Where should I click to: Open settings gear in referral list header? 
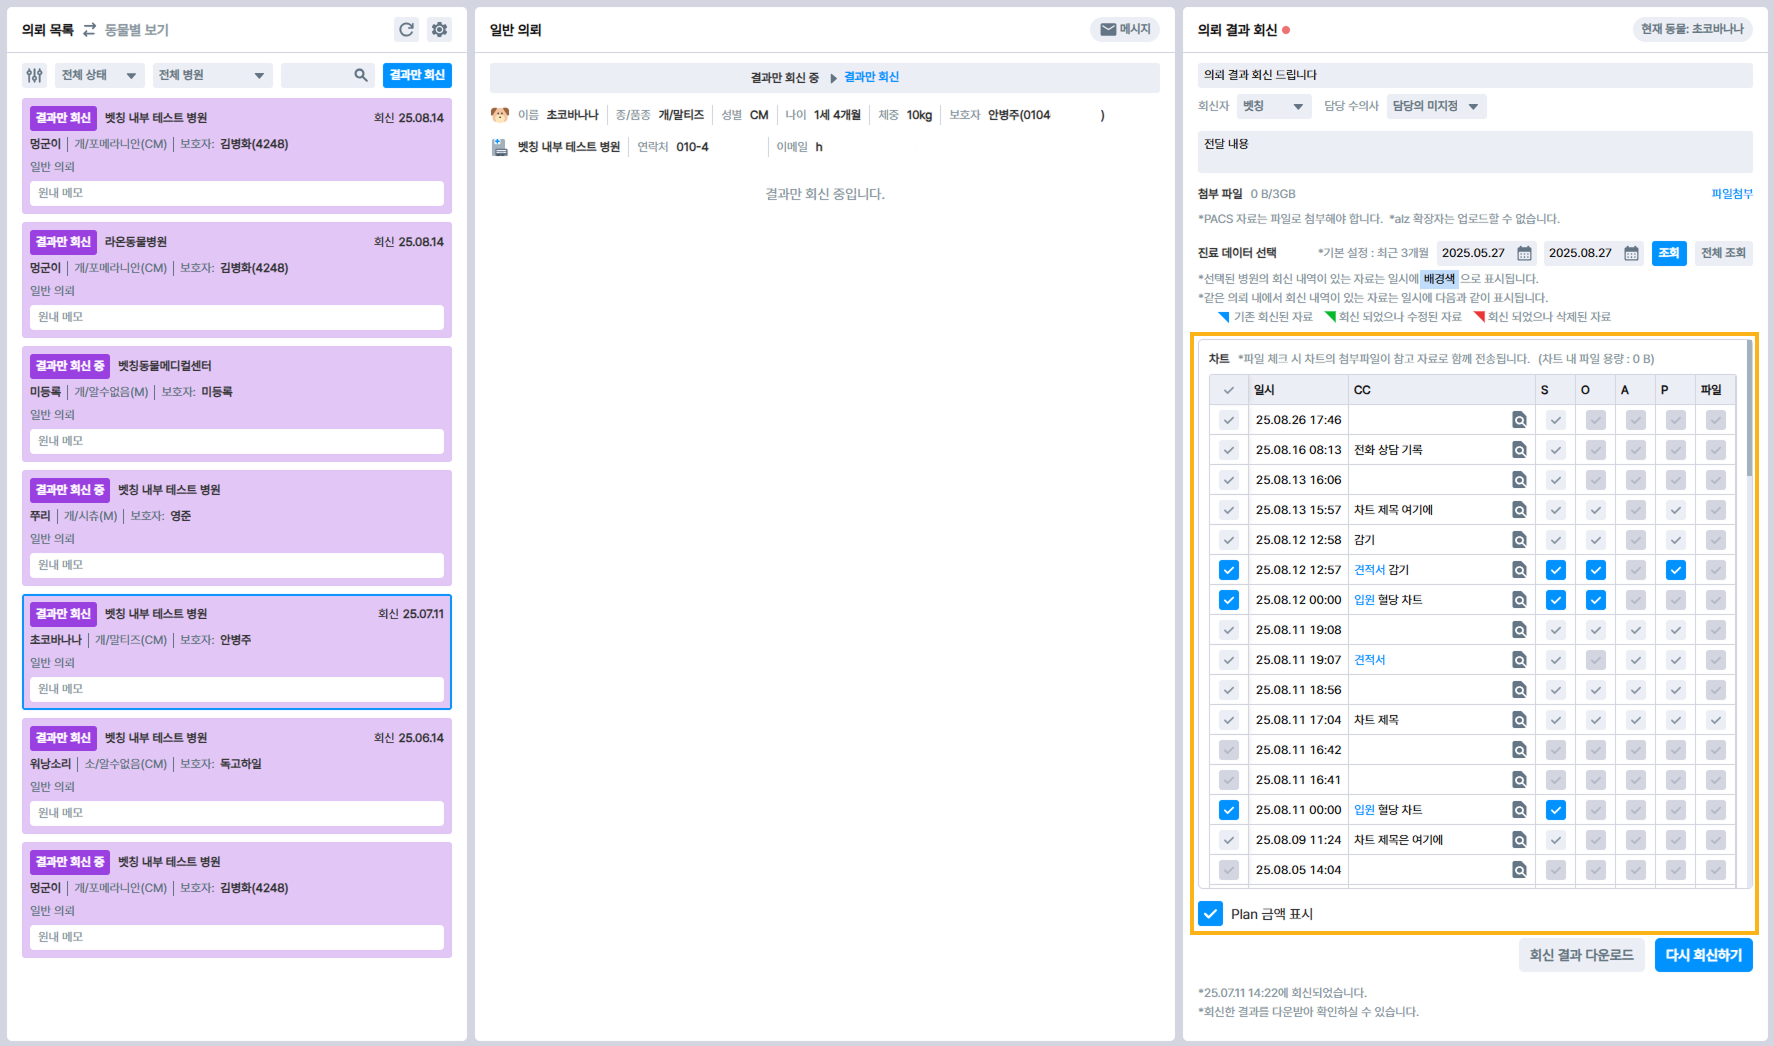point(439,30)
